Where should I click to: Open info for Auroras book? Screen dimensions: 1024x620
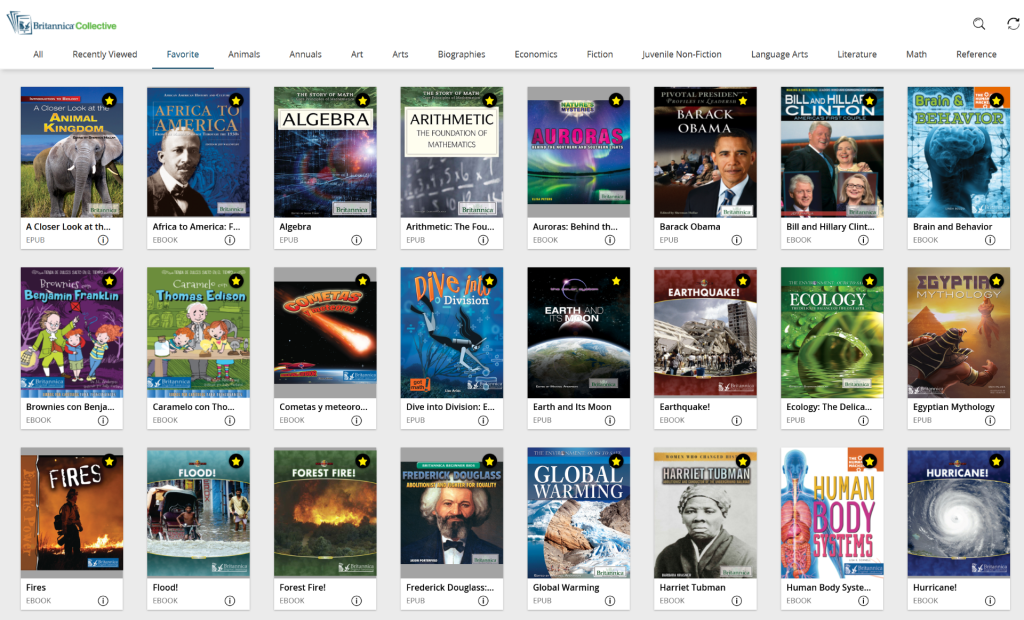pyautogui.click(x=610, y=240)
